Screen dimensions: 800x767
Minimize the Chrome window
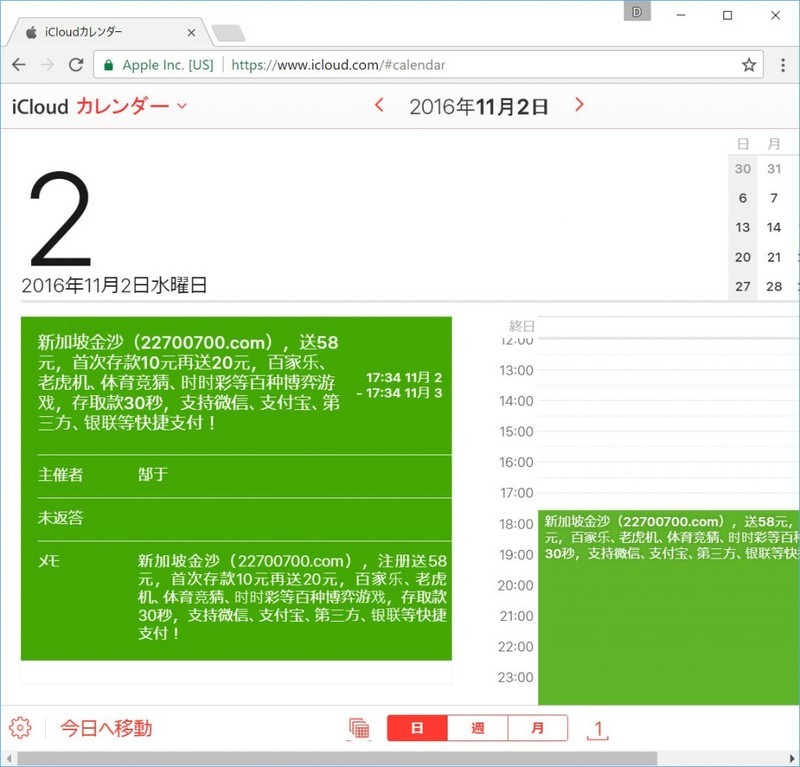tap(681, 15)
